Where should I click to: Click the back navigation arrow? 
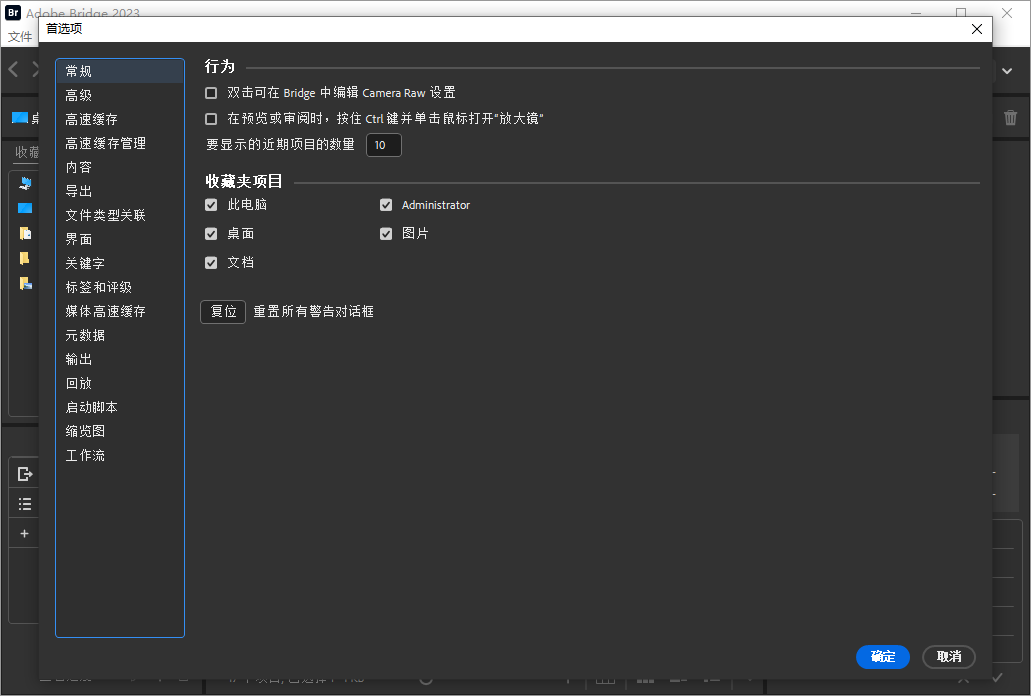[x=12, y=68]
